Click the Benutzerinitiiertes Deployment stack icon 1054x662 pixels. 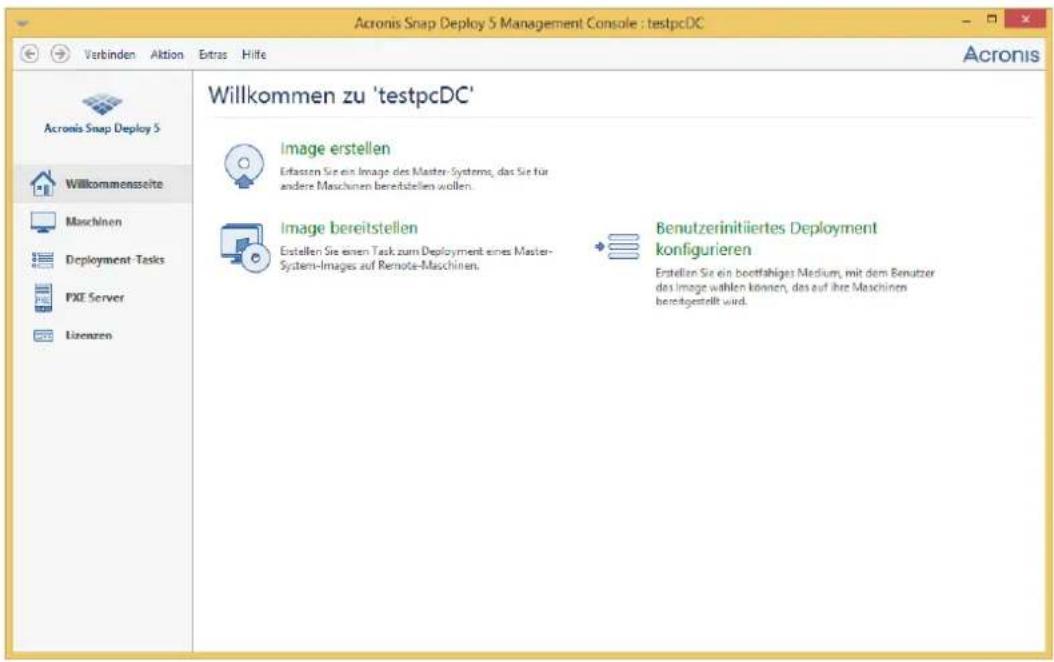pos(618,247)
